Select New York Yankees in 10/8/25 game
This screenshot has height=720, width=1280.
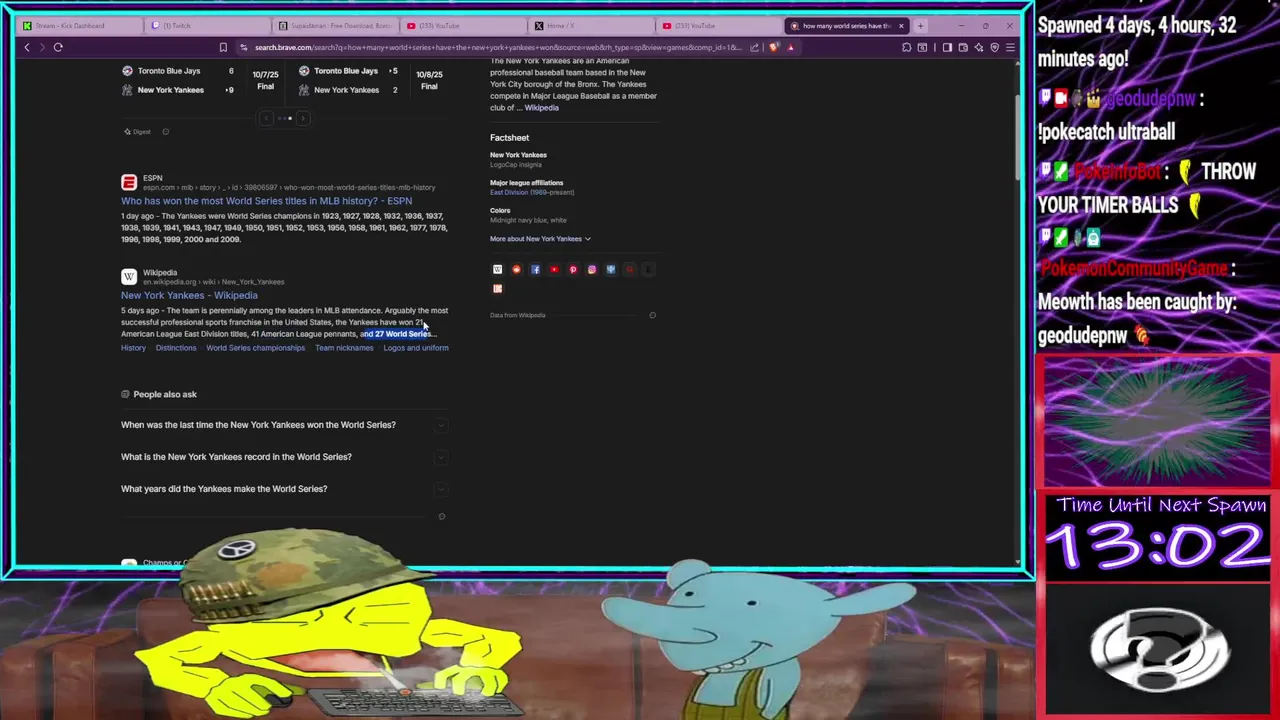click(x=346, y=90)
